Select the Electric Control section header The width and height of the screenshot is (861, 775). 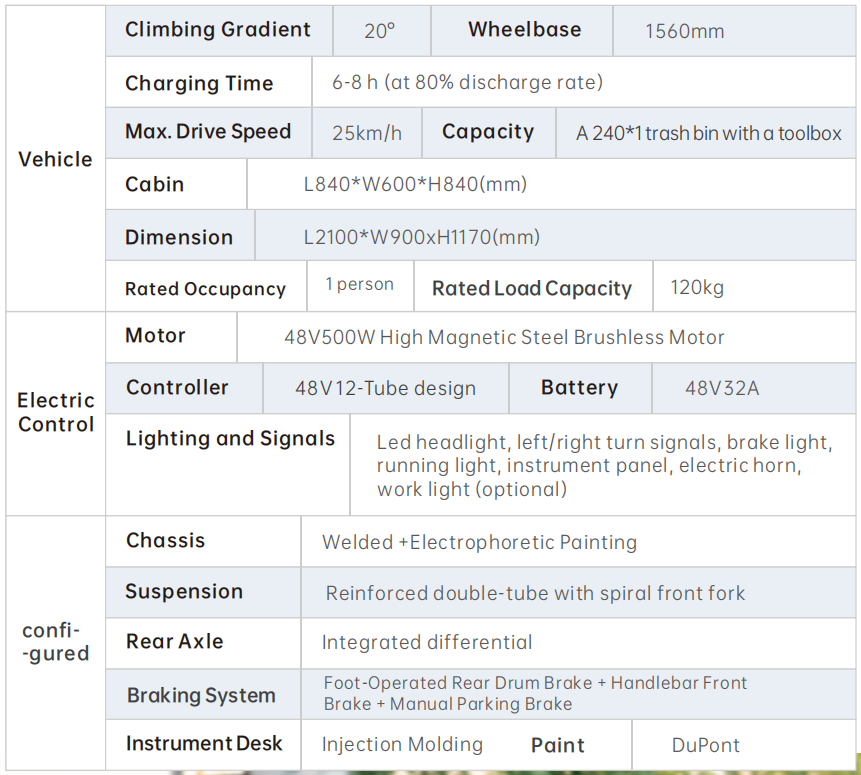55,412
